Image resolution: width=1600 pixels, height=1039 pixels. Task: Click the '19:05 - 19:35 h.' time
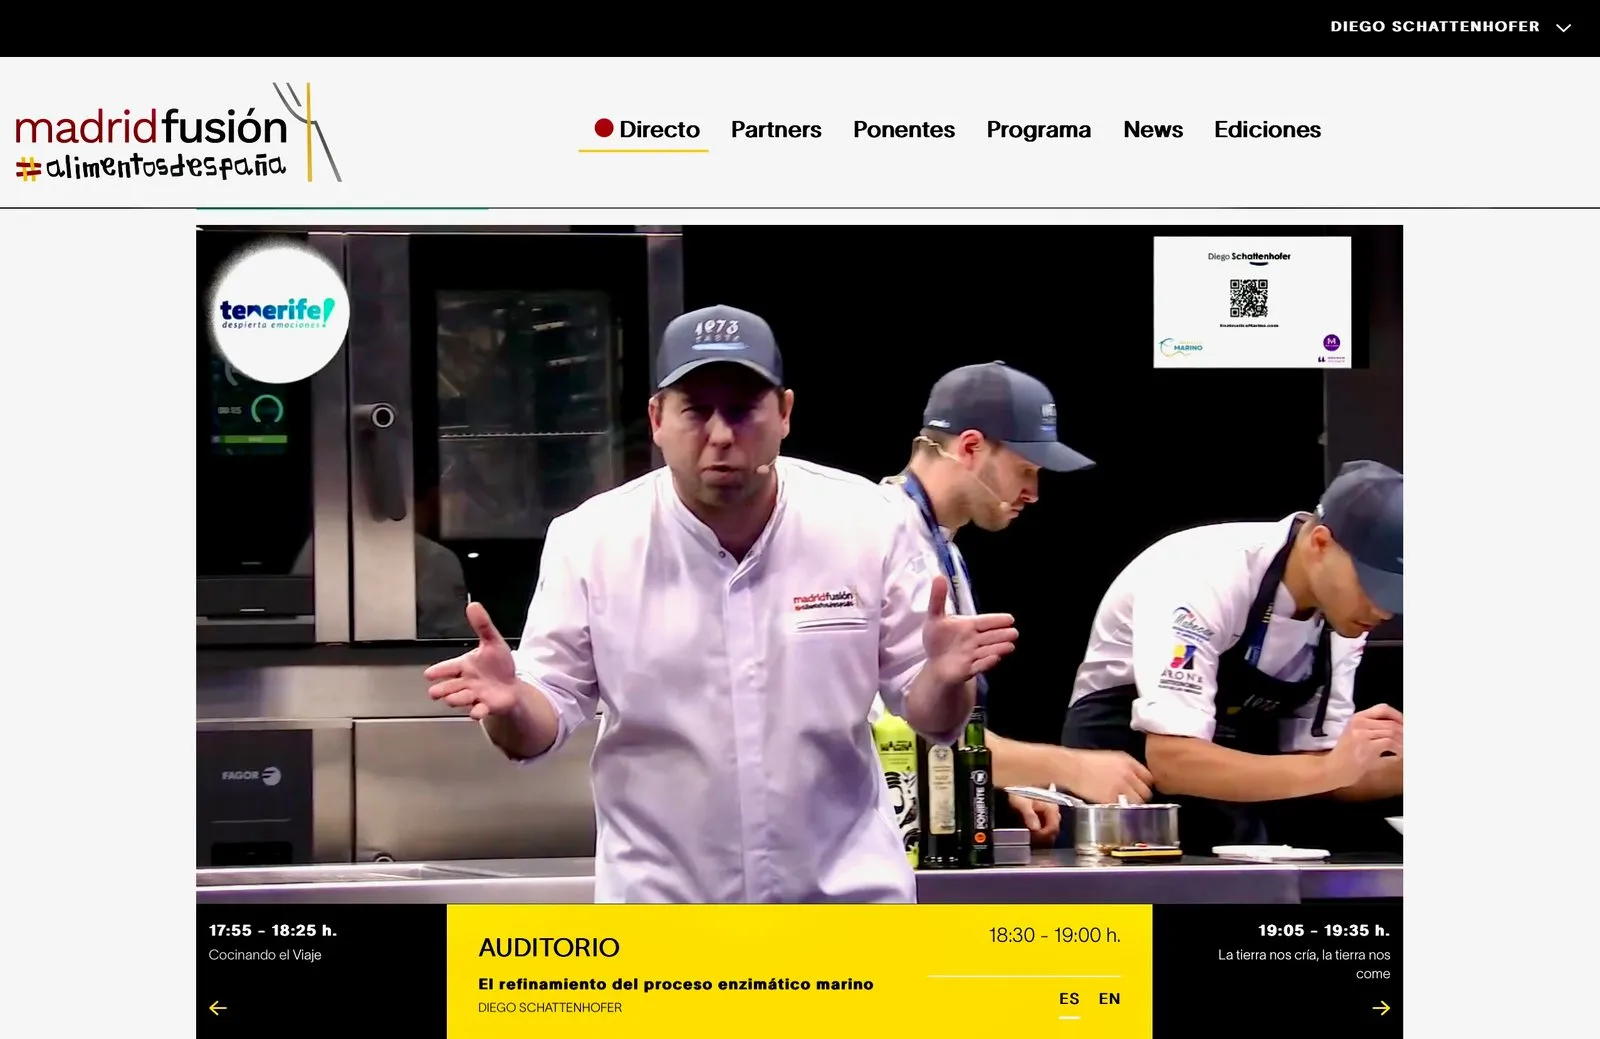point(1324,930)
